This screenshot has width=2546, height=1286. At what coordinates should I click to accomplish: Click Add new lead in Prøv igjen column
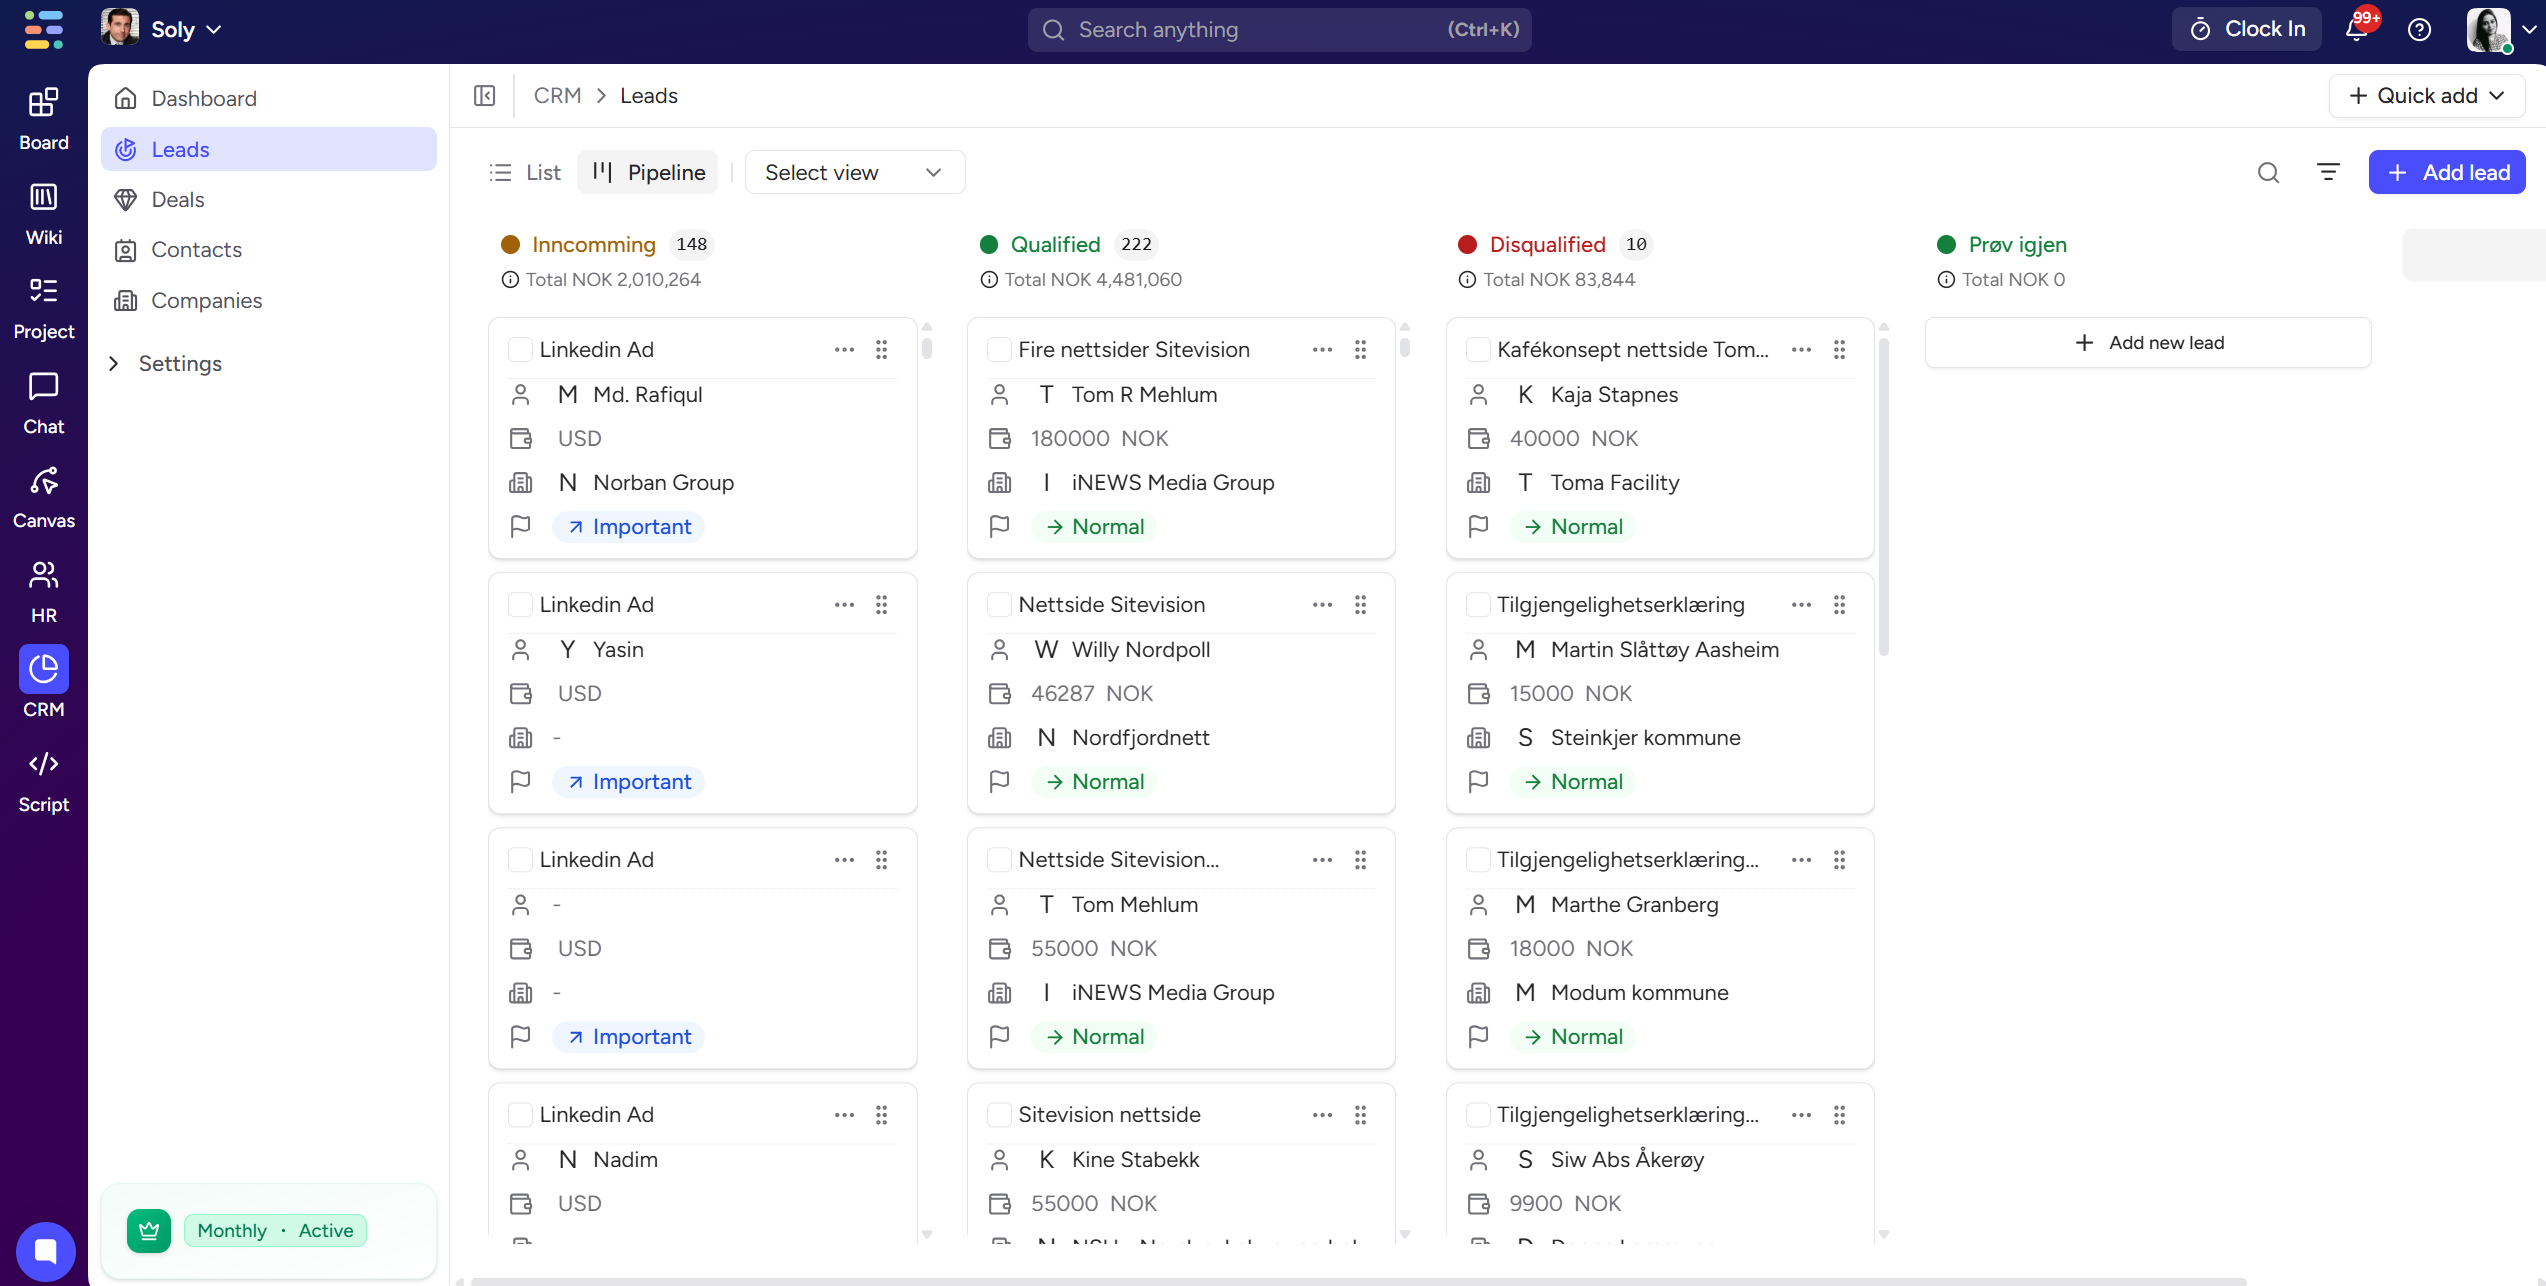2148,343
